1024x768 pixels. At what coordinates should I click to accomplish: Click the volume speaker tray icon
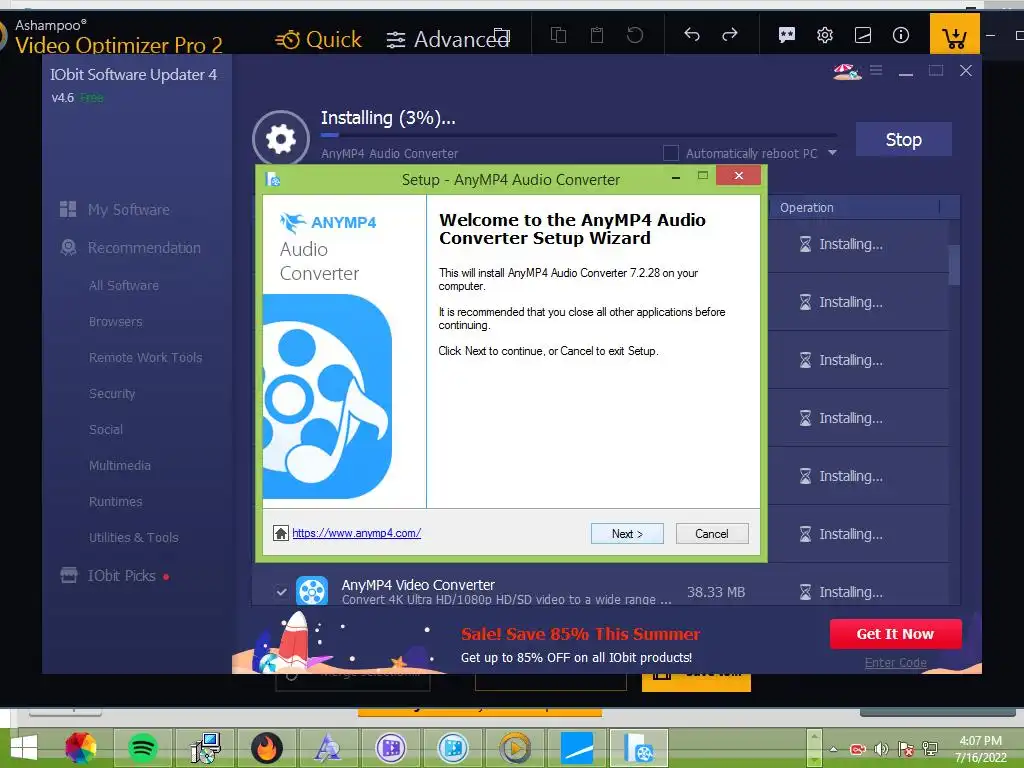882,749
